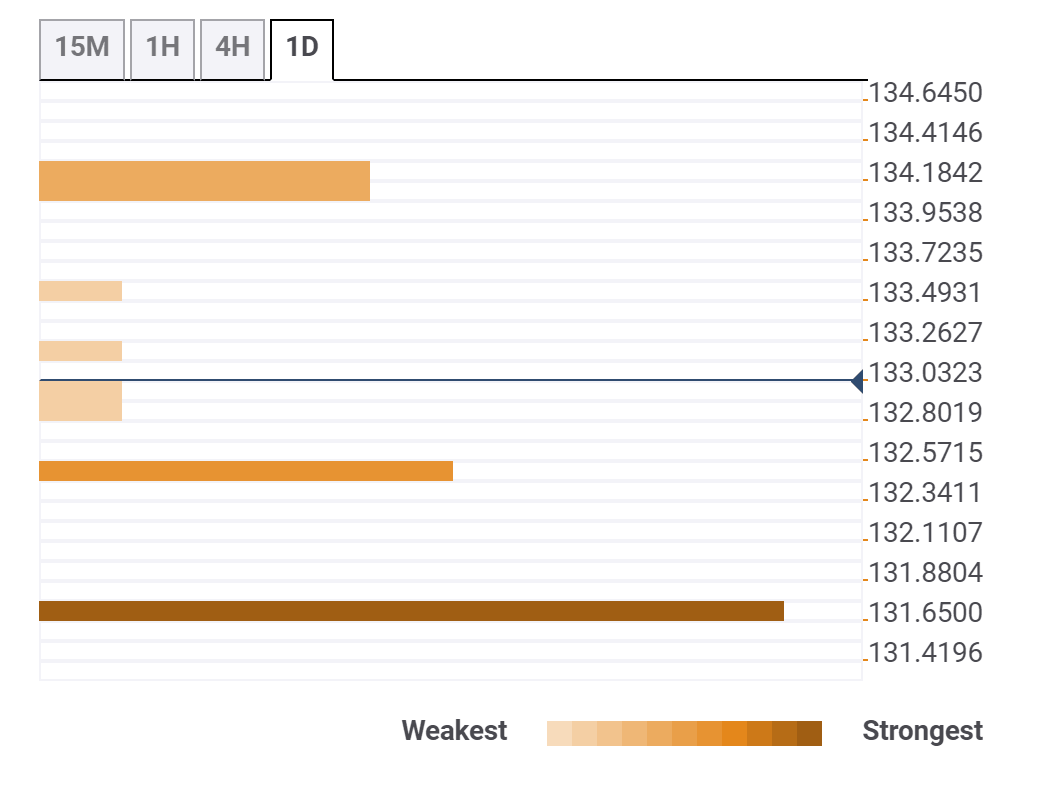Click the weak support bar at 133.4931
Screen dimensions: 1040x788
coord(80,289)
